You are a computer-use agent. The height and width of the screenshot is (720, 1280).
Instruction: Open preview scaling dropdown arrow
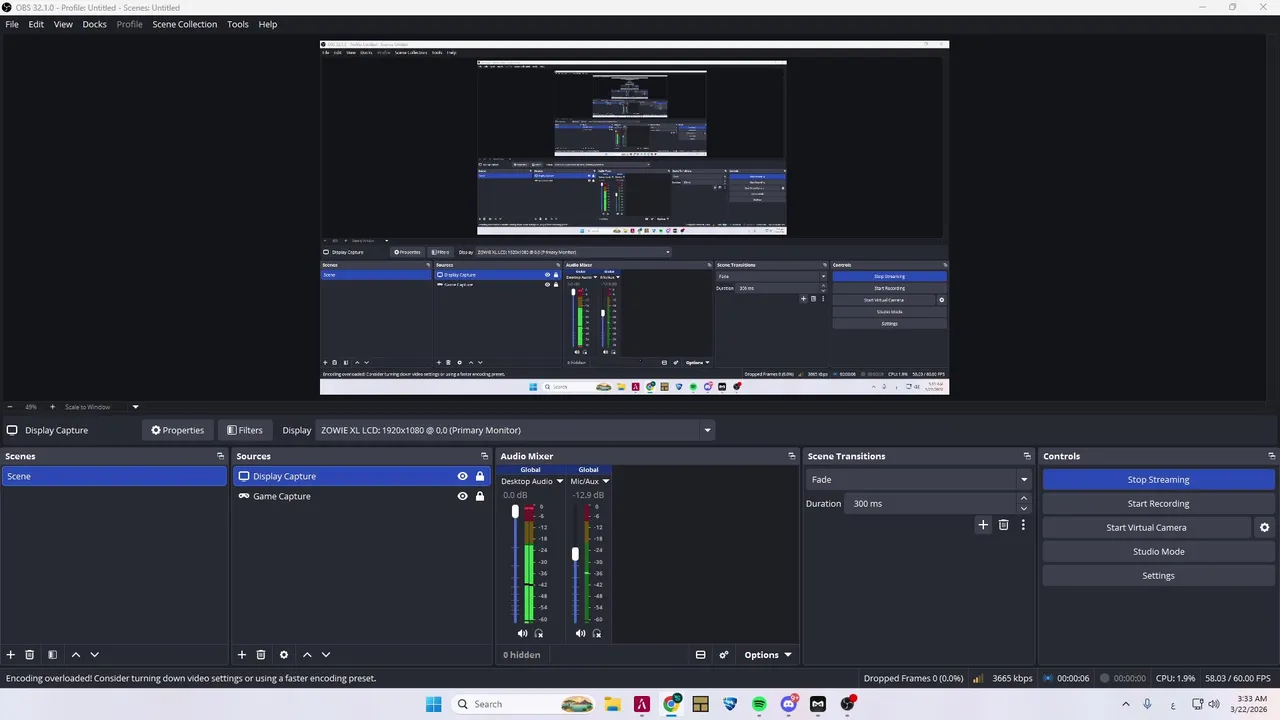pyautogui.click(x=135, y=407)
